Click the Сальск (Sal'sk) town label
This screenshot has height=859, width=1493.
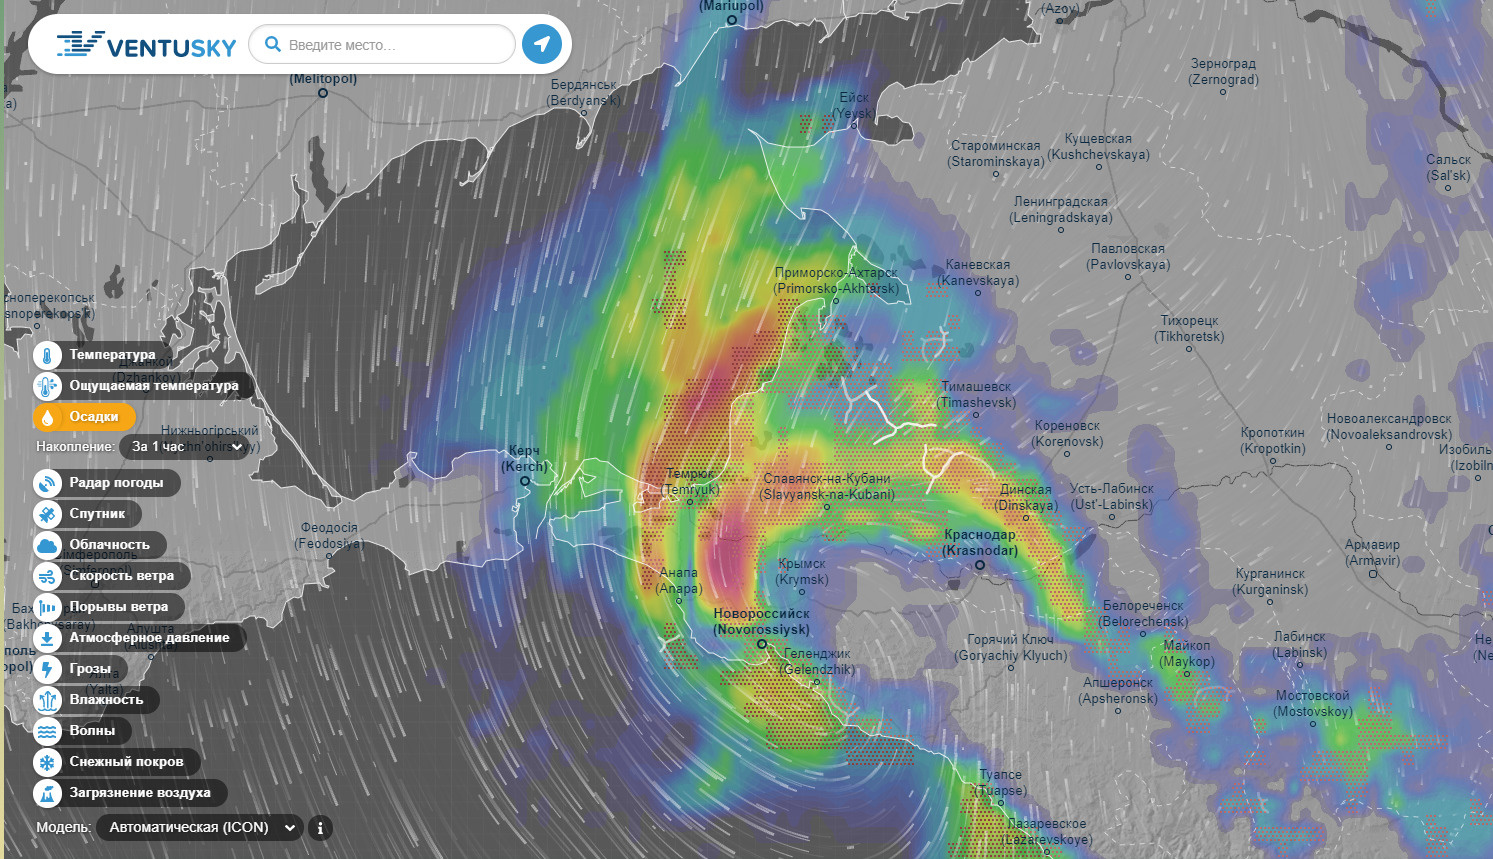point(1449,167)
